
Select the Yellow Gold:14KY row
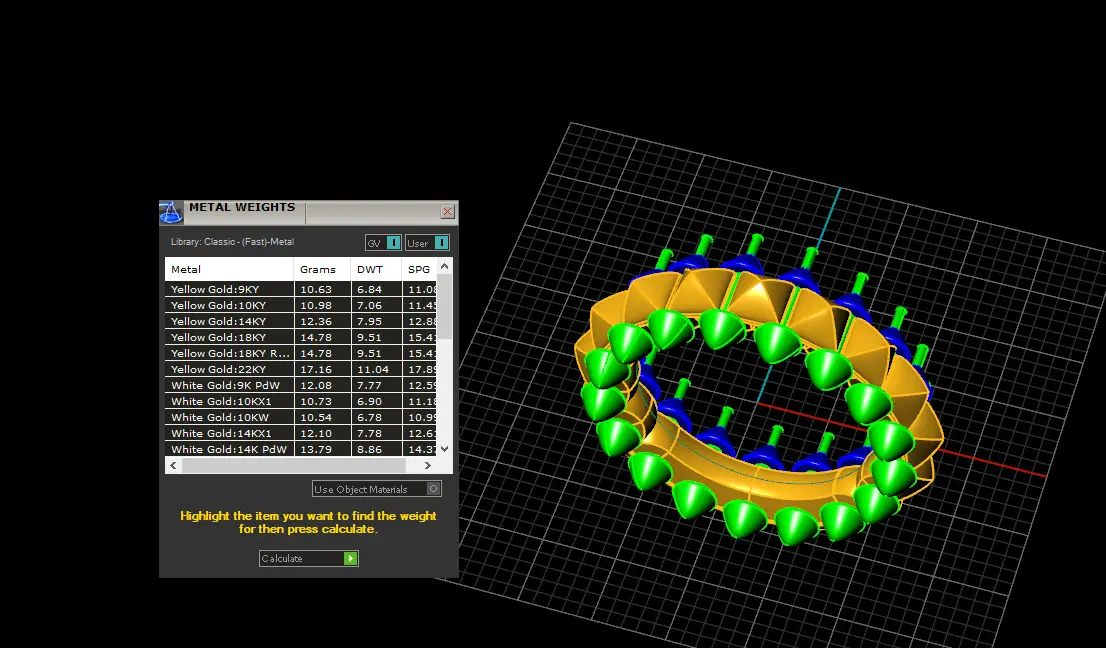click(x=300, y=322)
